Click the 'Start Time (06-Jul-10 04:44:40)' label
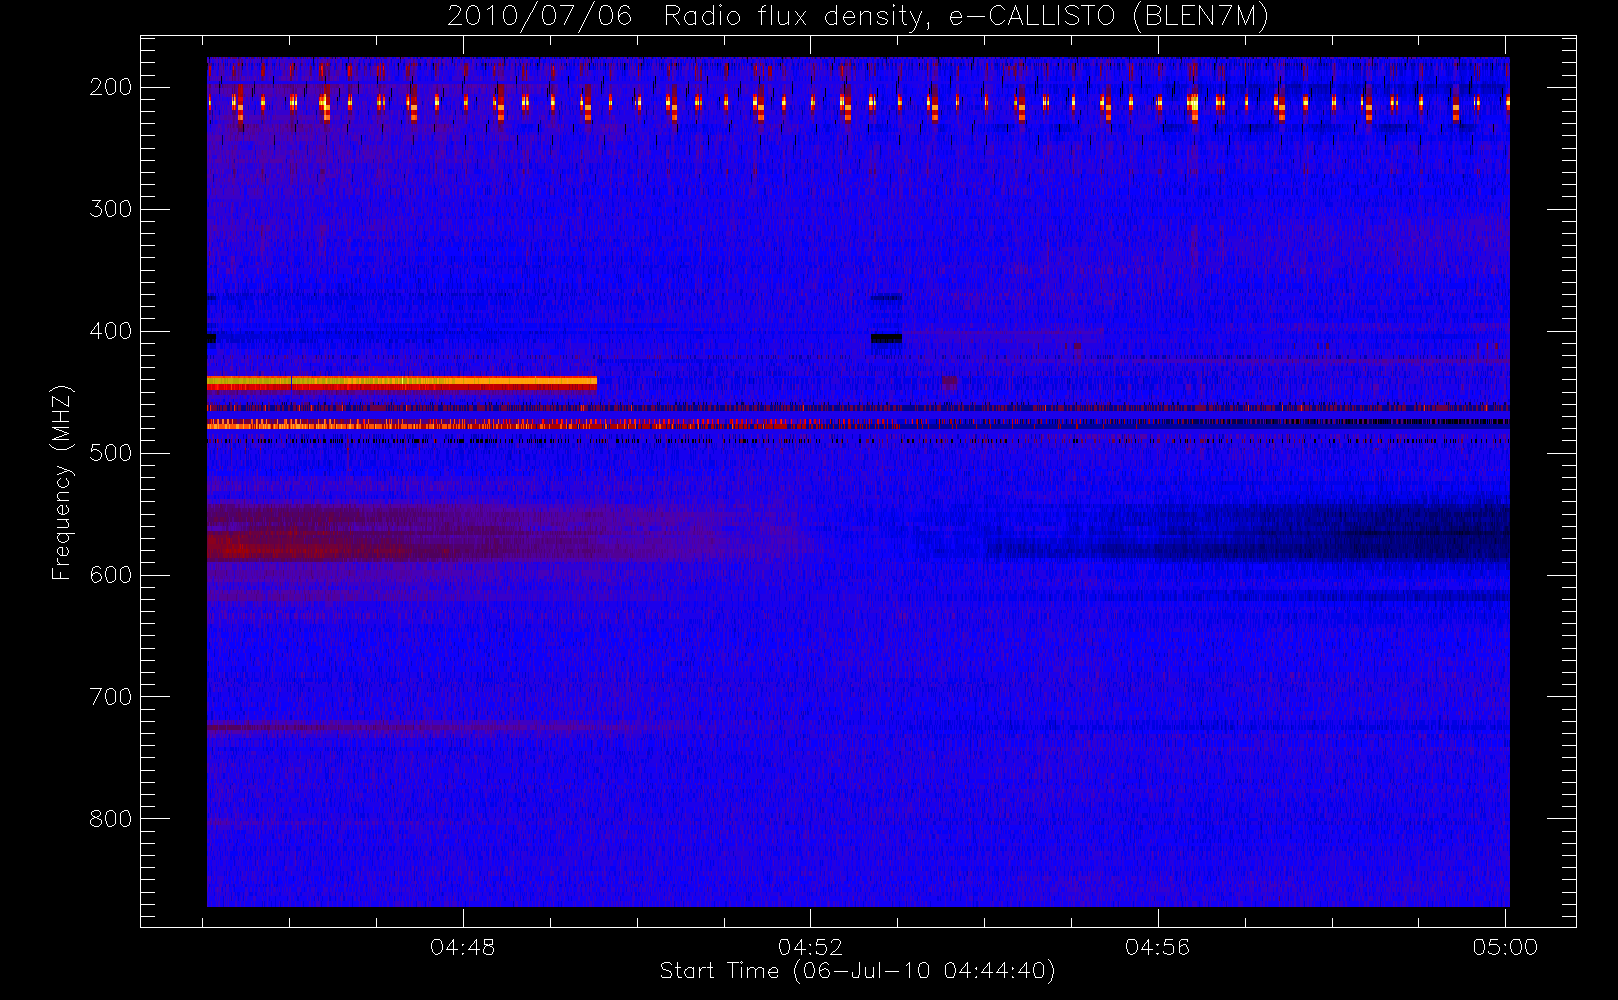The height and width of the screenshot is (1000, 1618). coord(858,971)
